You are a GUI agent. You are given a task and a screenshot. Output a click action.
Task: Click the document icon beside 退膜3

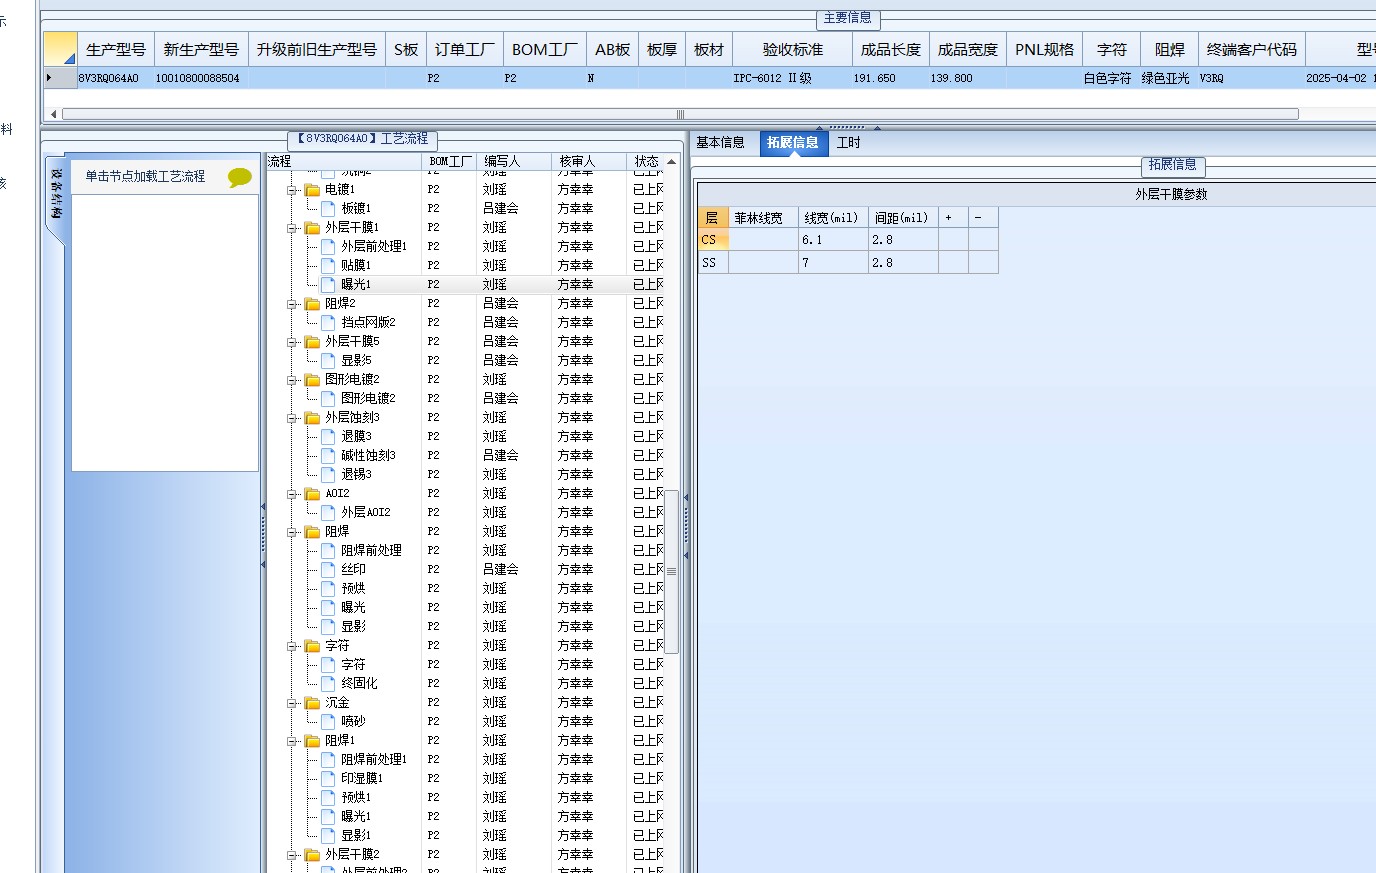pos(328,436)
